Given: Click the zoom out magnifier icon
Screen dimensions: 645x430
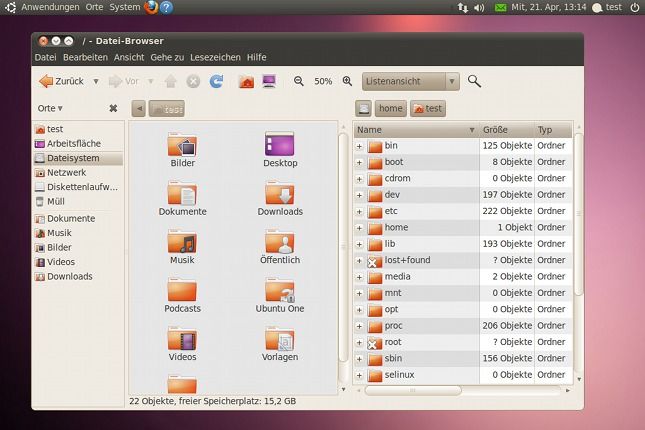Looking at the screenshot, I should (x=299, y=81).
